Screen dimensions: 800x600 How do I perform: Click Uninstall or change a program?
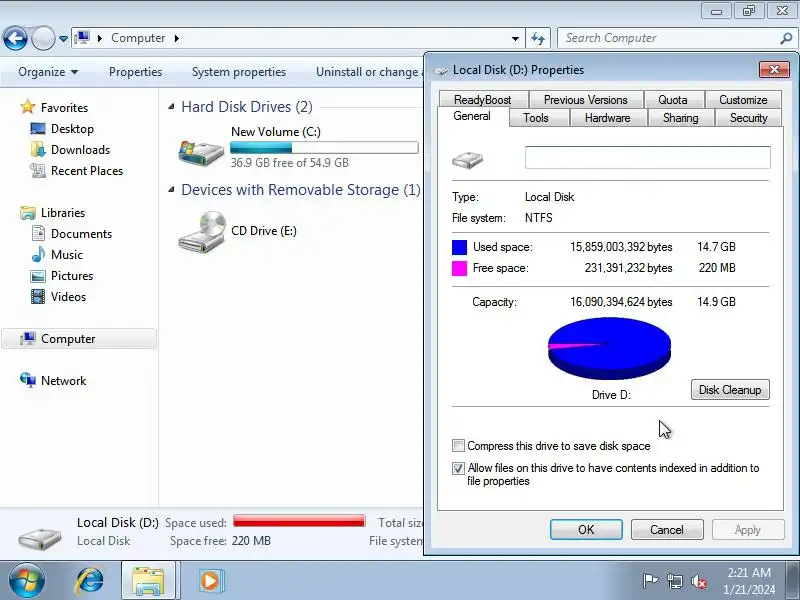369,72
